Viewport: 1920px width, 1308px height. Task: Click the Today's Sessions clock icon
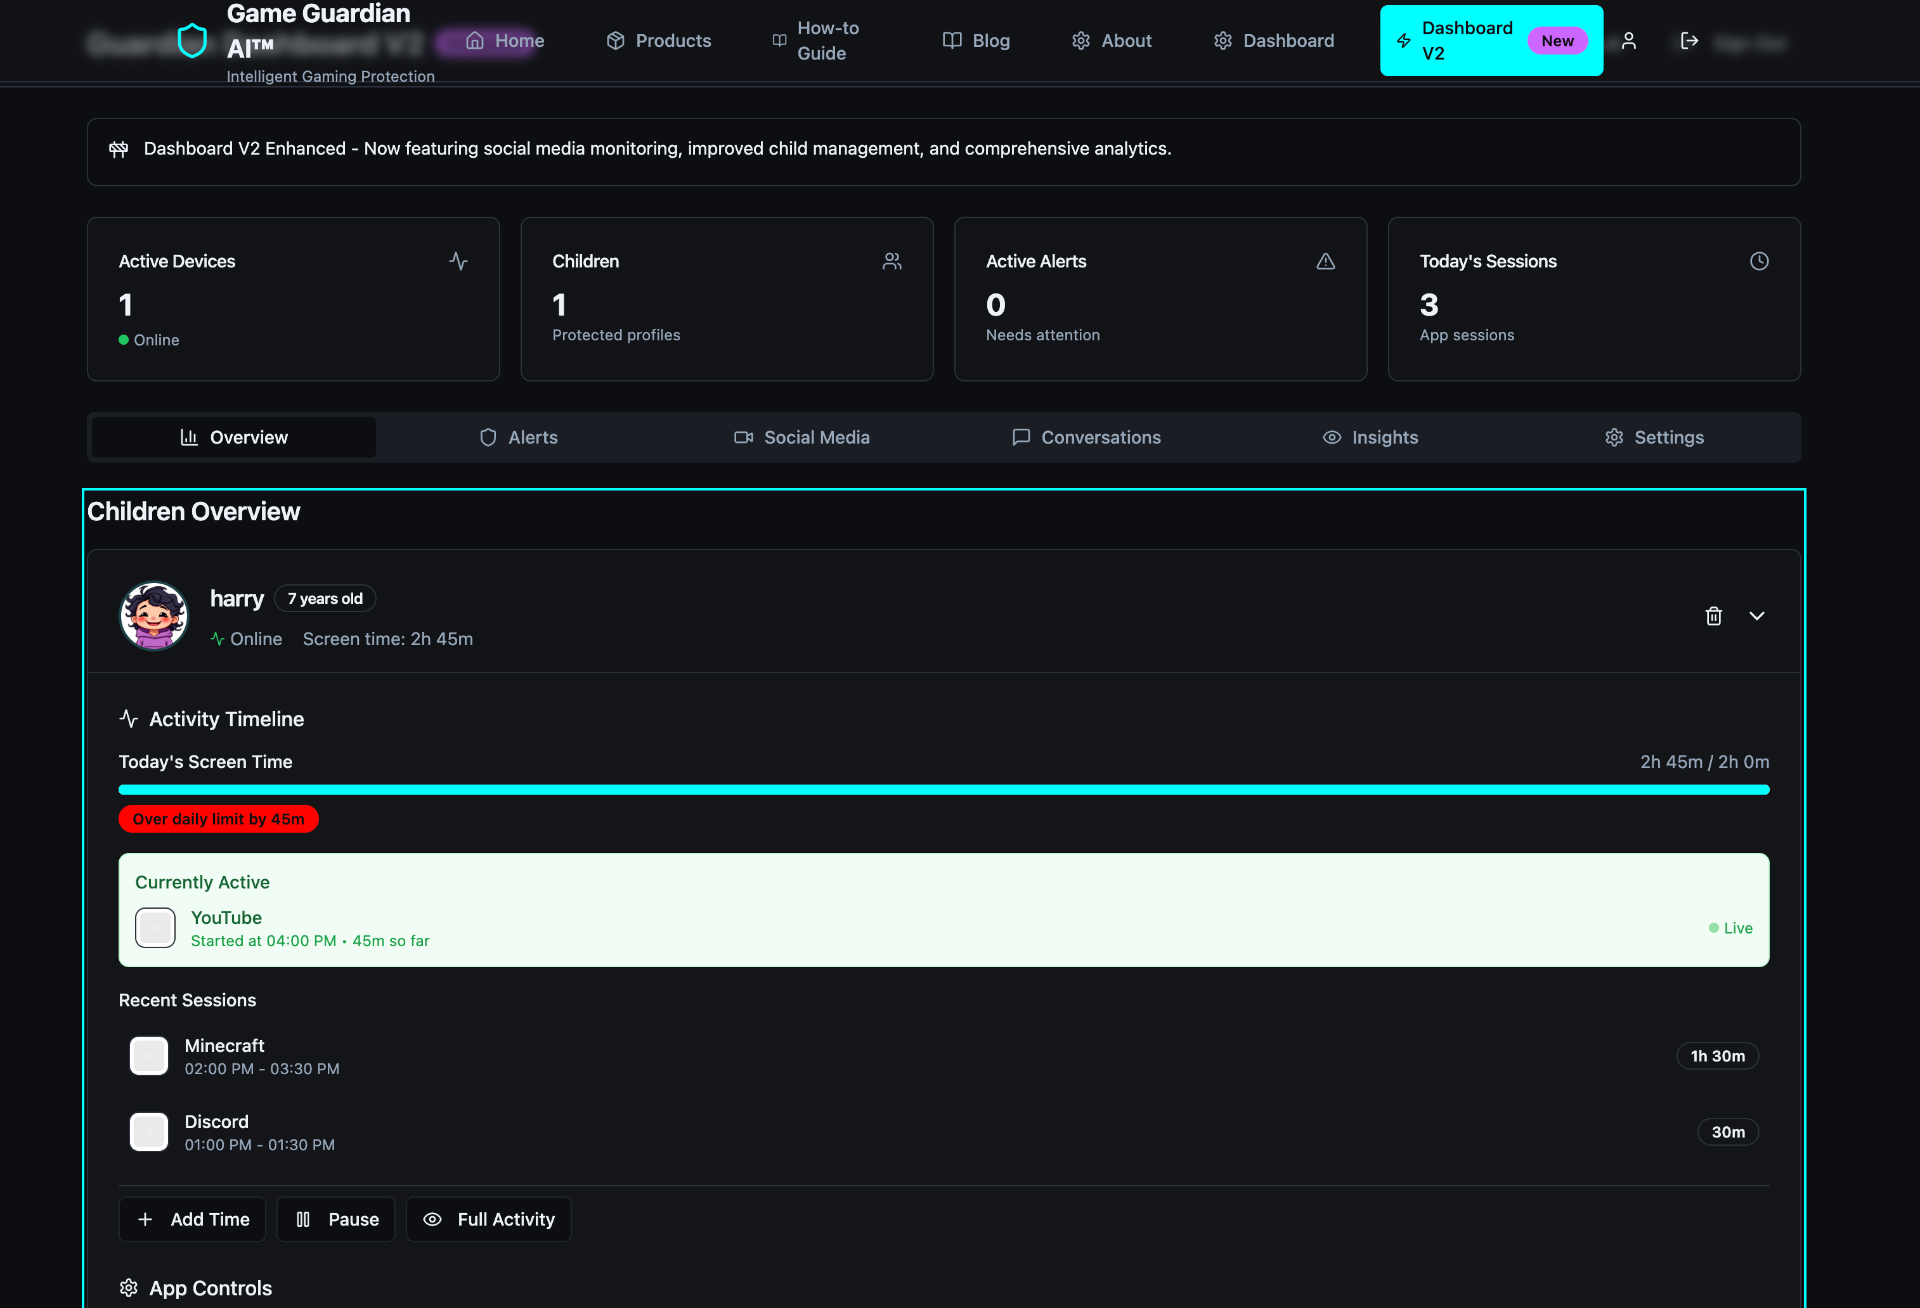(x=1759, y=261)
